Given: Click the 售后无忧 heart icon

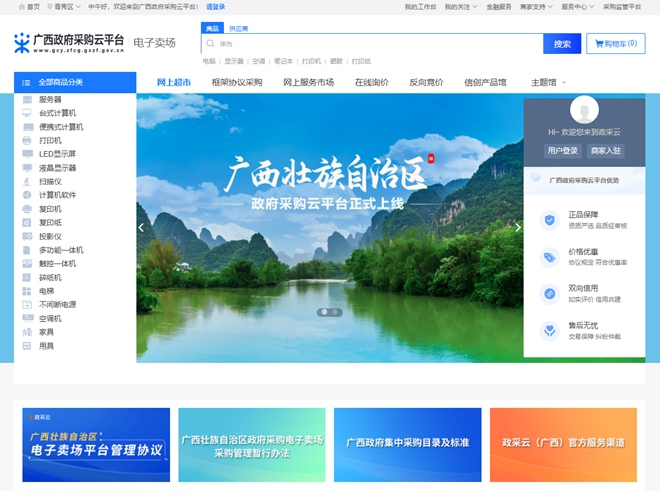Looking at the screenshot, I should pos(549,330).
